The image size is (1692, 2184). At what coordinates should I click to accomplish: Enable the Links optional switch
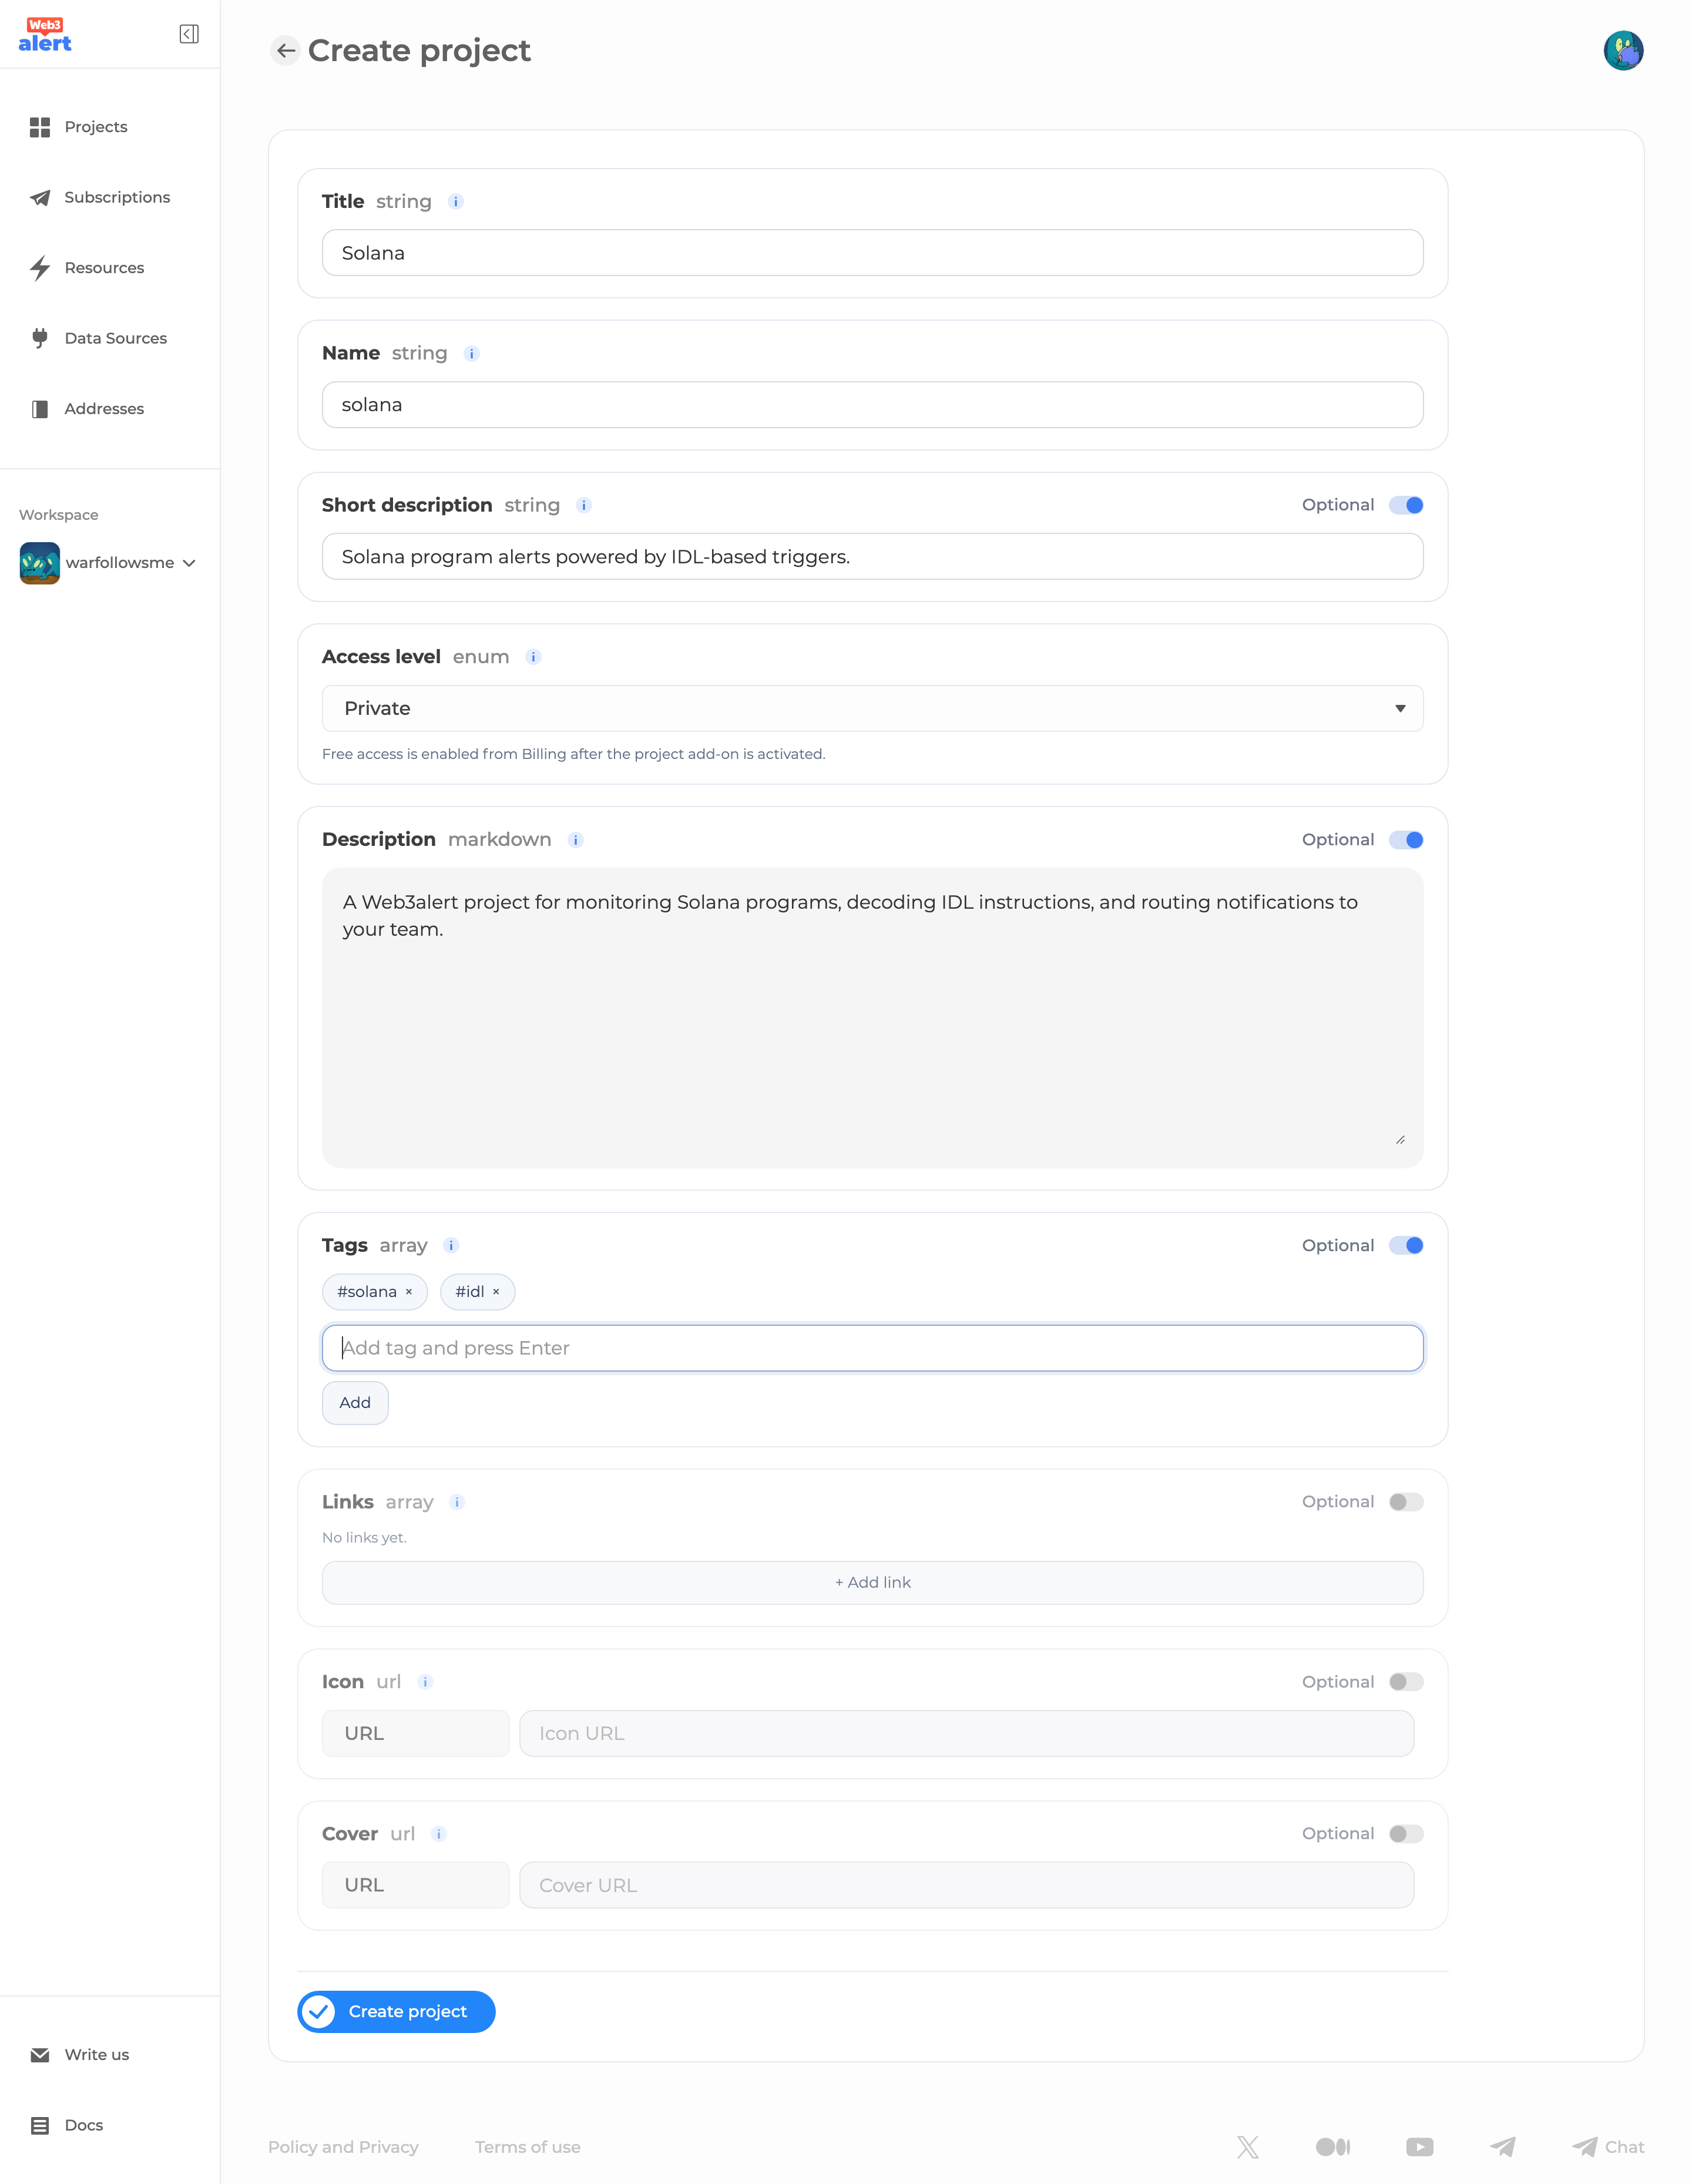[x=1406, y=1502]
